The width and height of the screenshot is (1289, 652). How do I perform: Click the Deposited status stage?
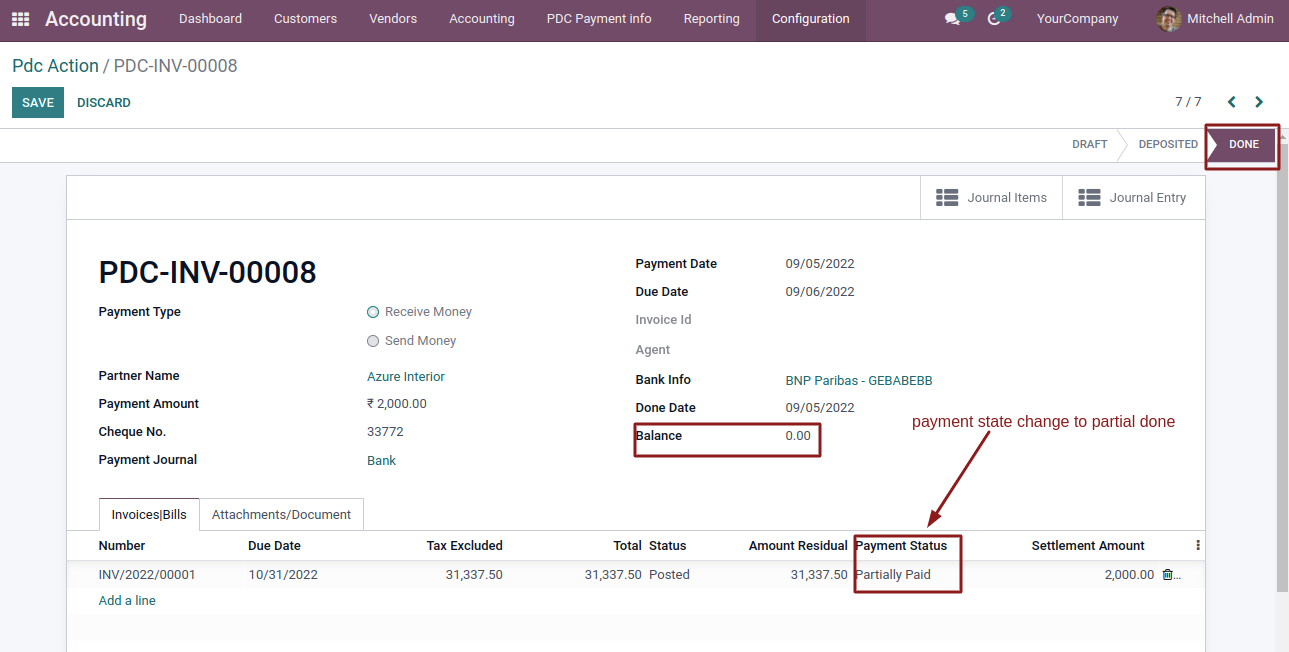coord(1167,145)
